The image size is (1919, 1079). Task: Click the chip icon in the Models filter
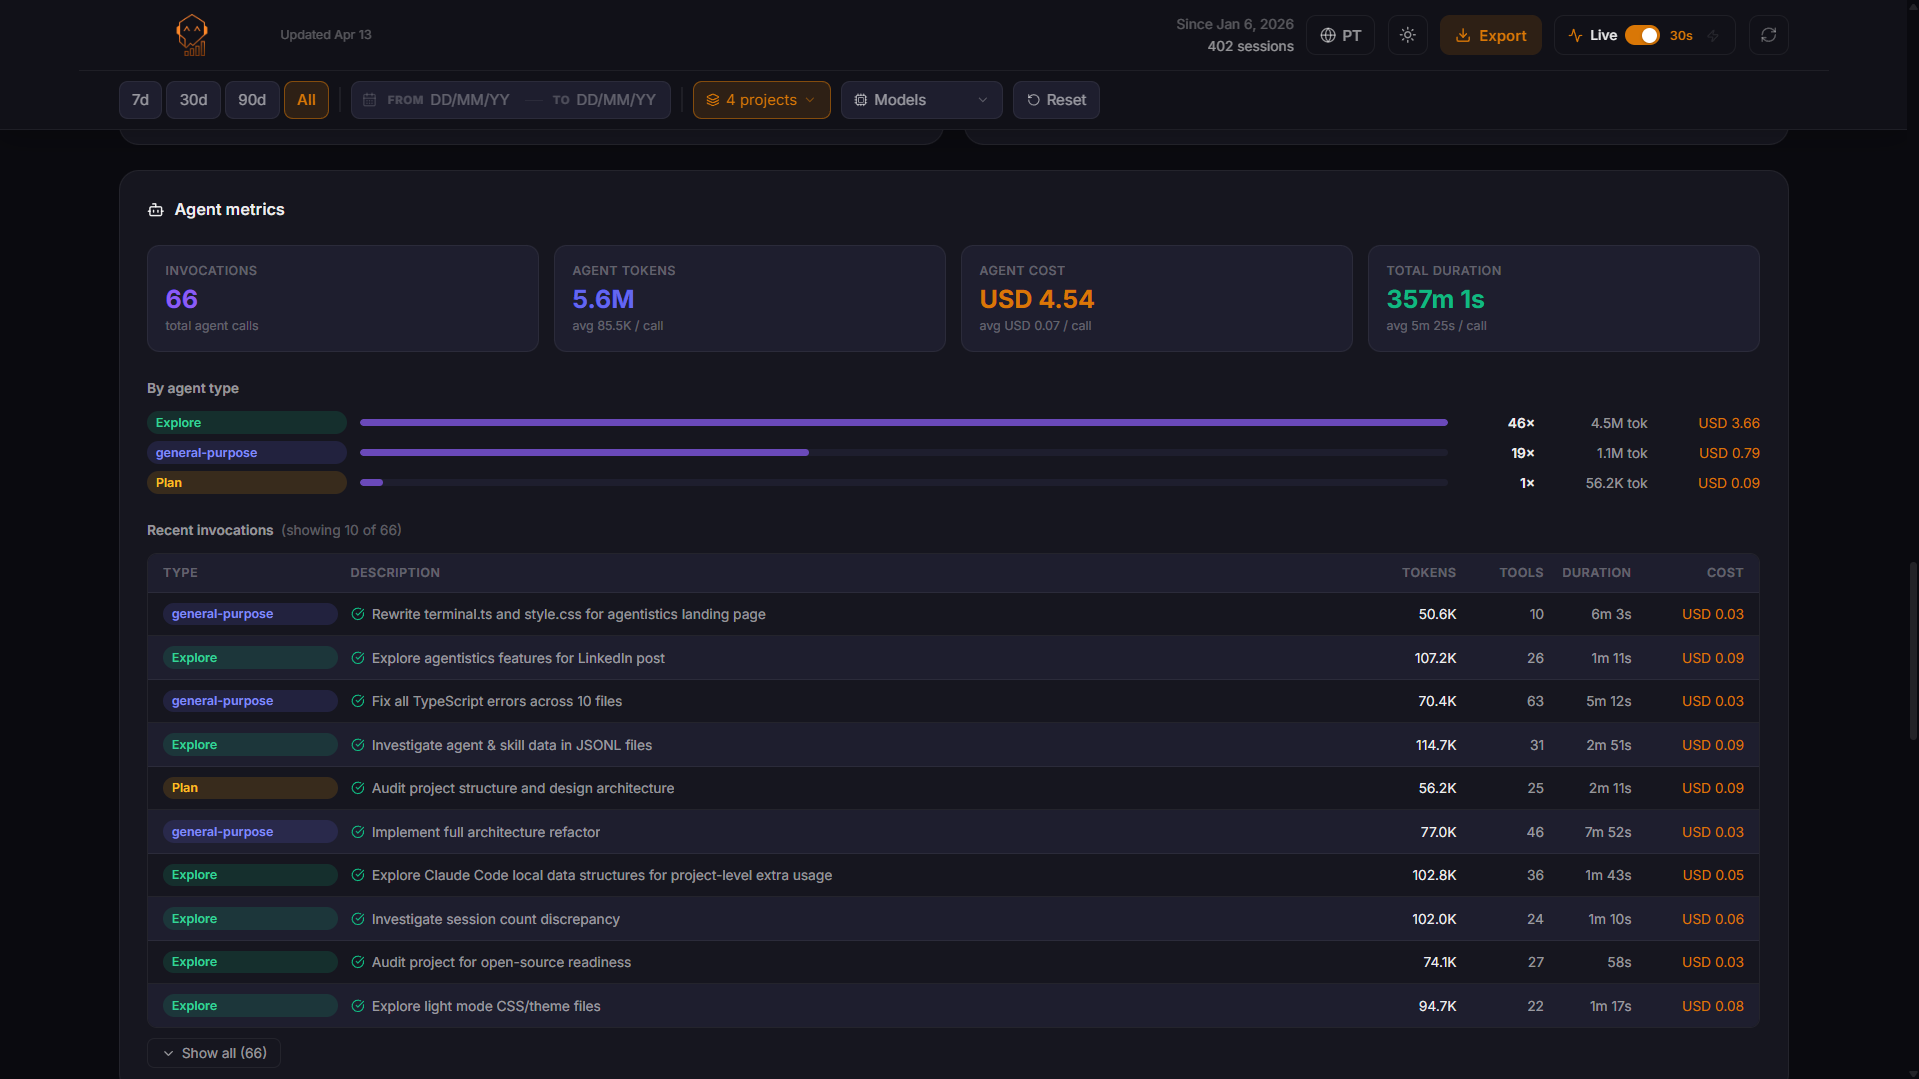coord(861,100)
